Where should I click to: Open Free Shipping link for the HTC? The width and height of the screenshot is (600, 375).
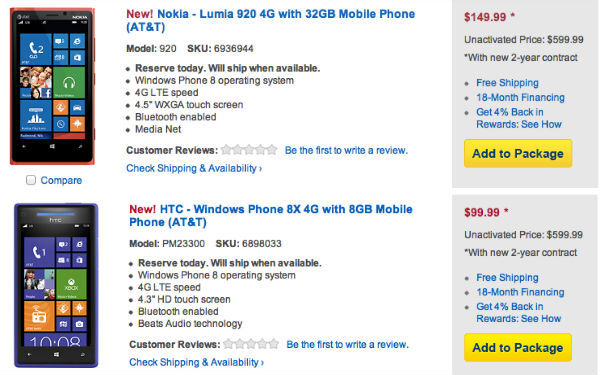click(x=507, y=277)
